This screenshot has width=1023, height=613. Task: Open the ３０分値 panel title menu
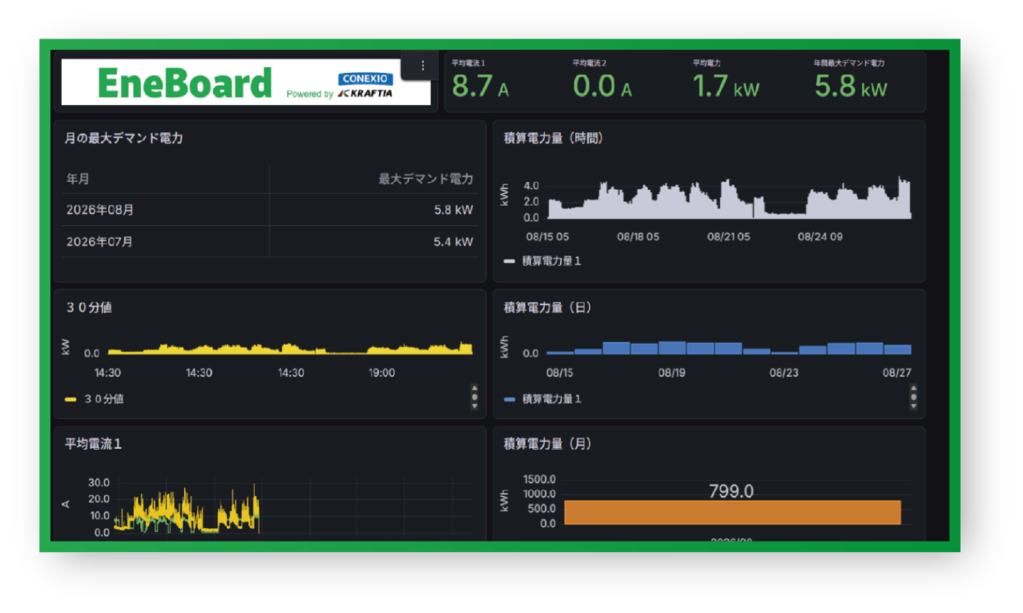89,307
